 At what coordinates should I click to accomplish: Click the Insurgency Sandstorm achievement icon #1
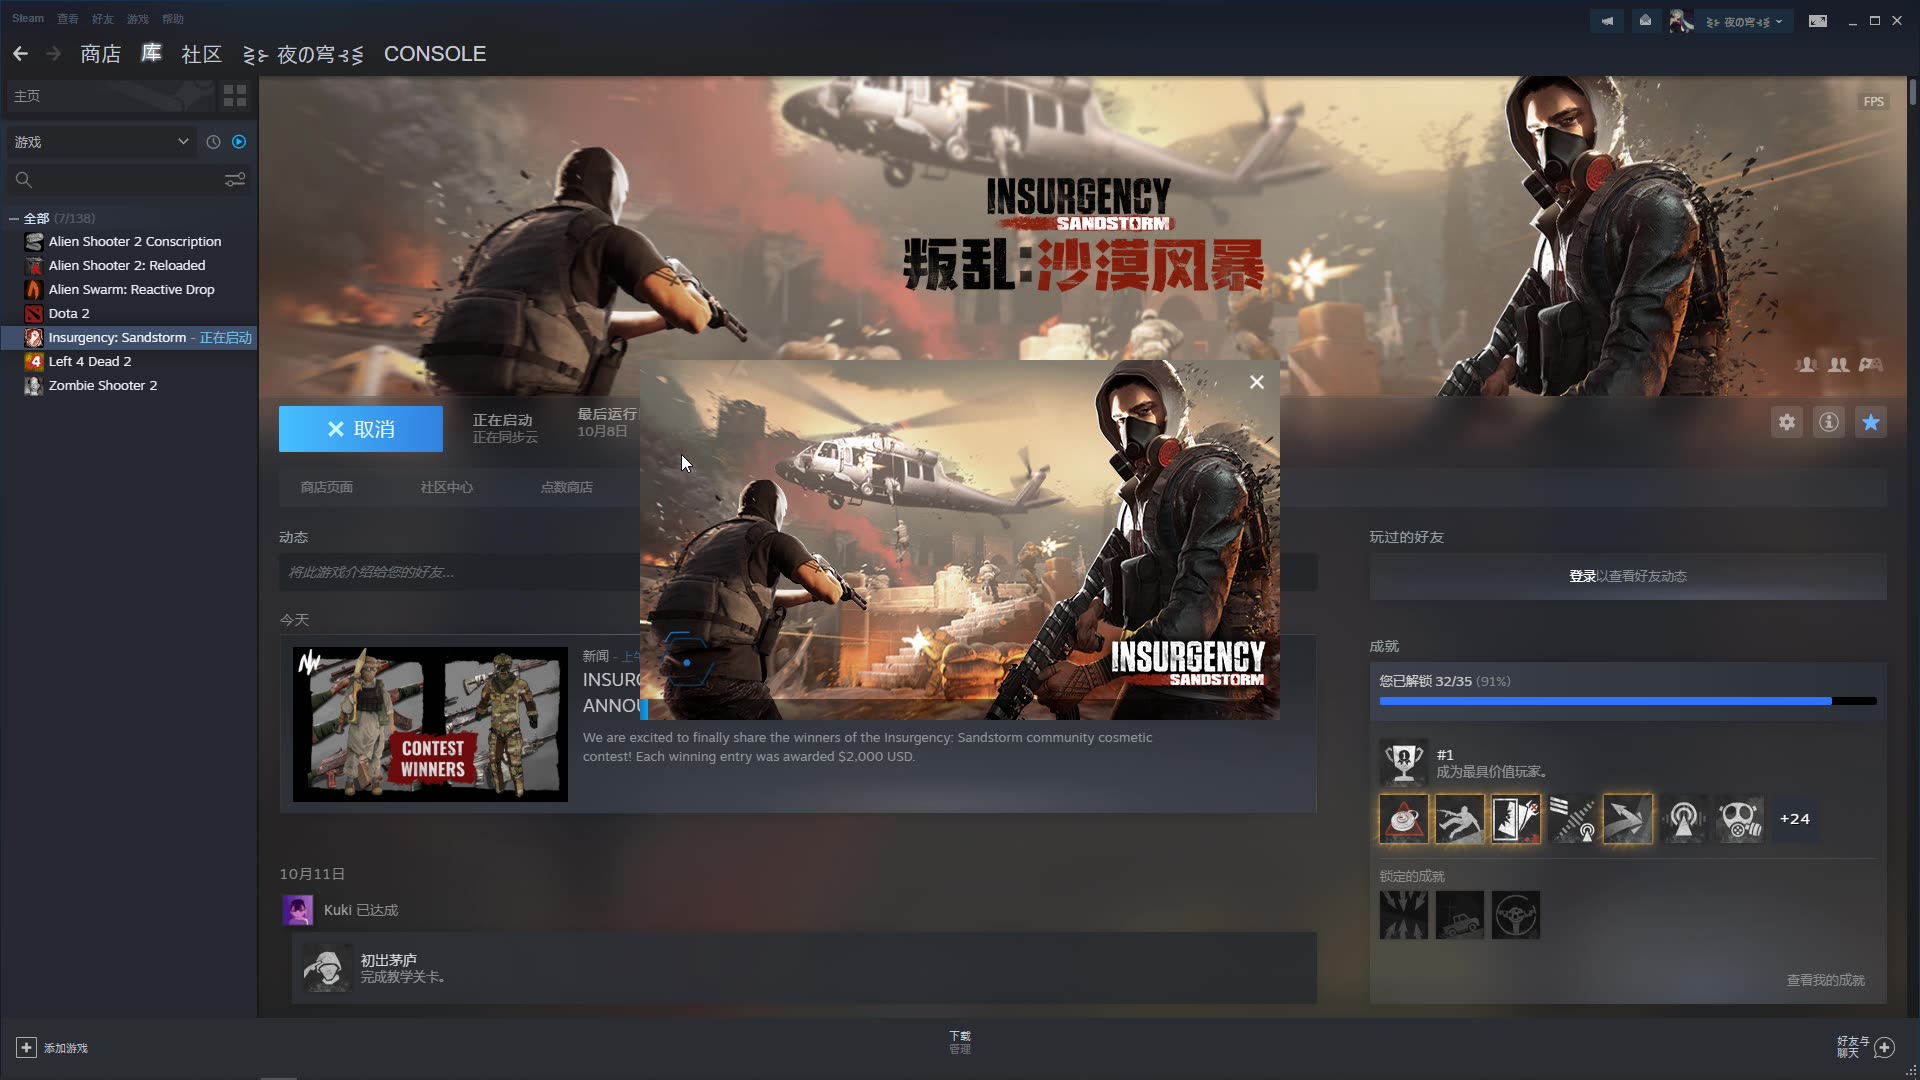pos(1403,757)
